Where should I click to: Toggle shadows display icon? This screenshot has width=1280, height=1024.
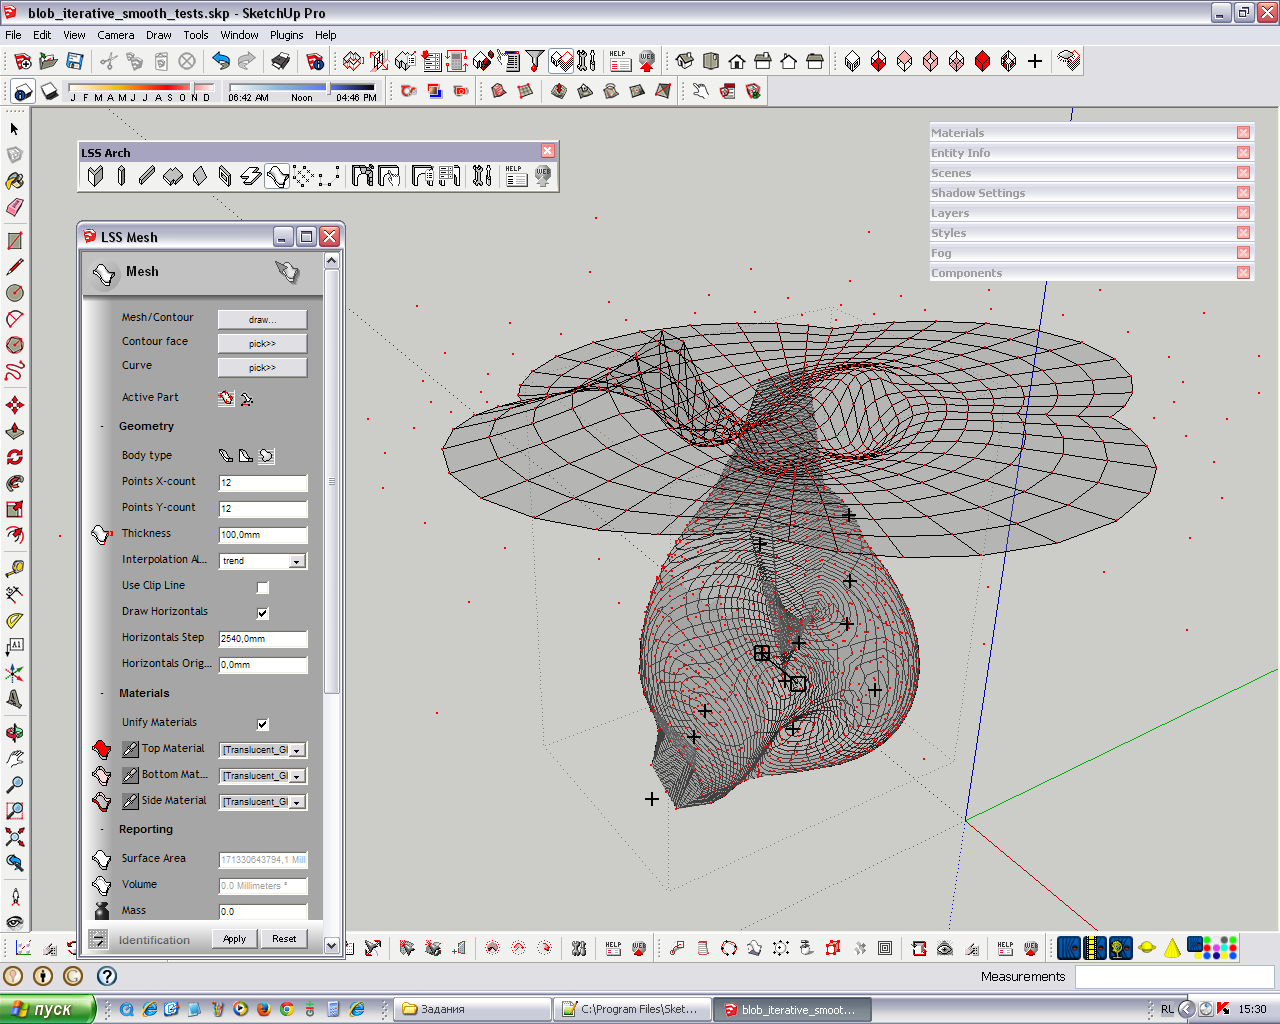point(49,91)
